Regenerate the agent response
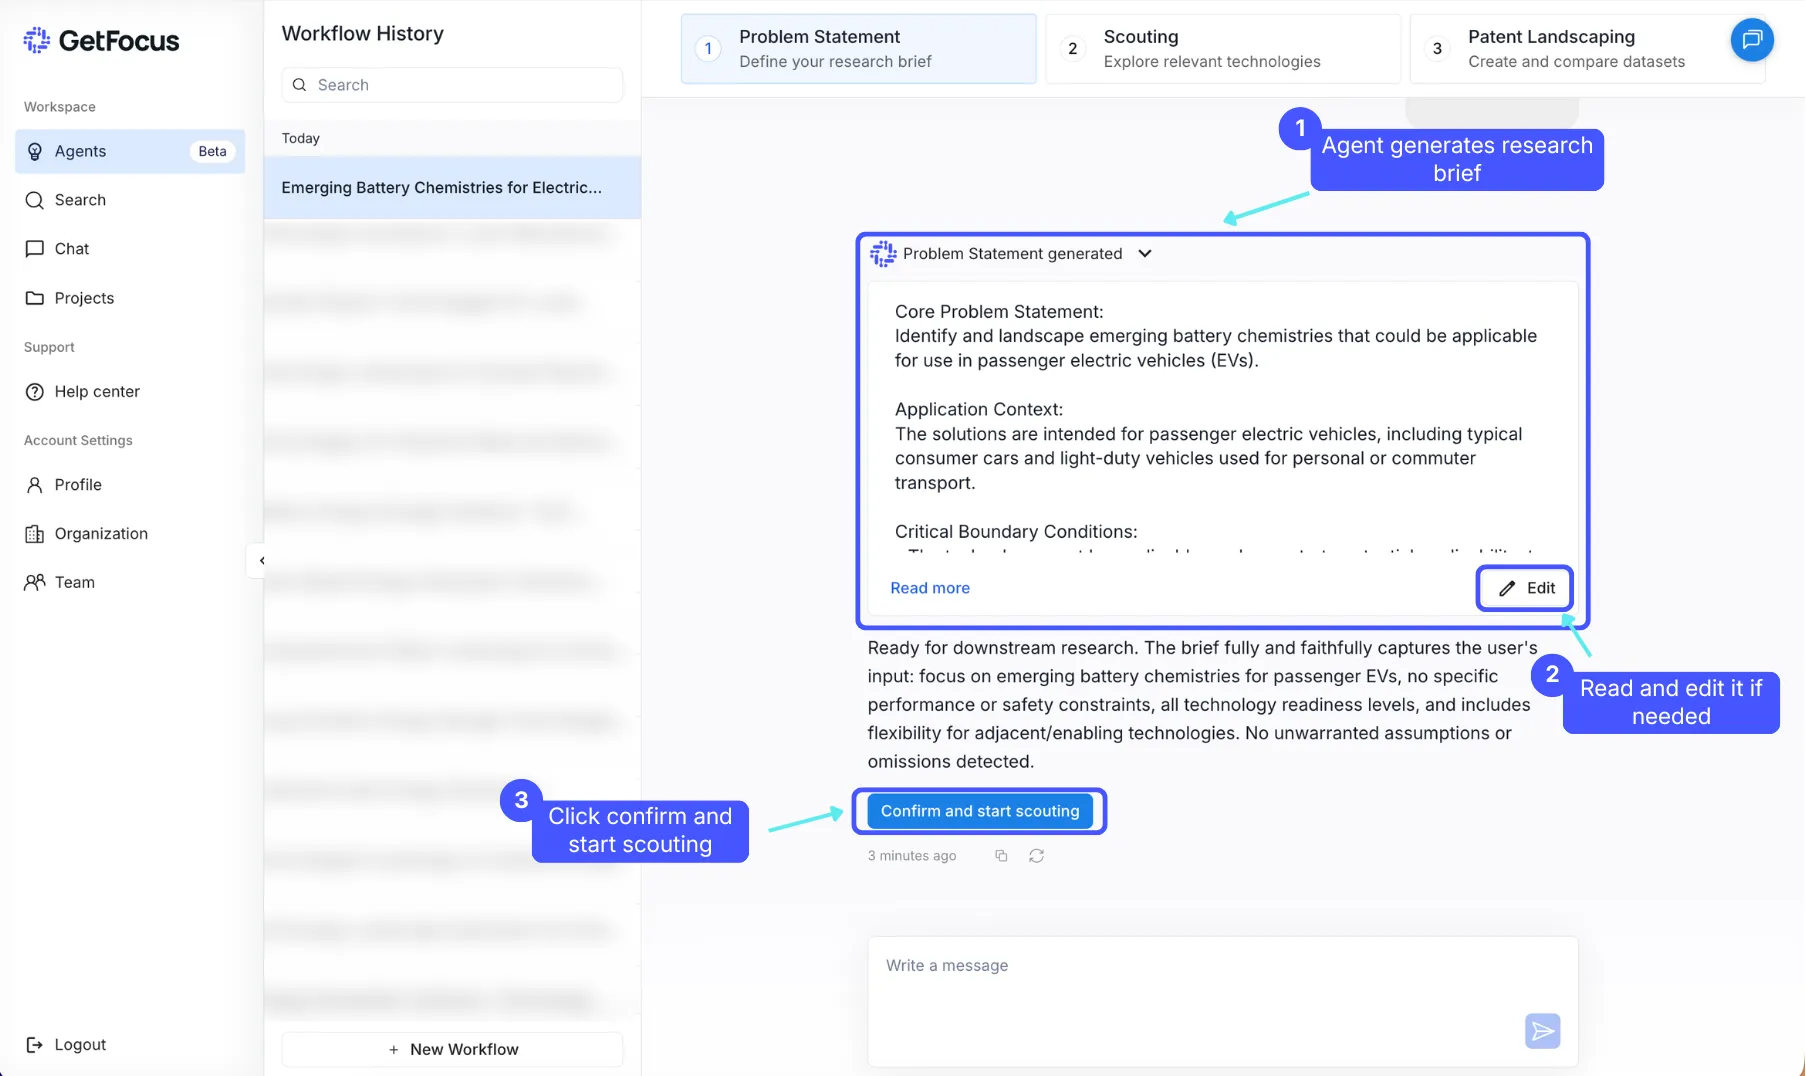This screenshot has width=1806, height=1076. [1036, 856]
